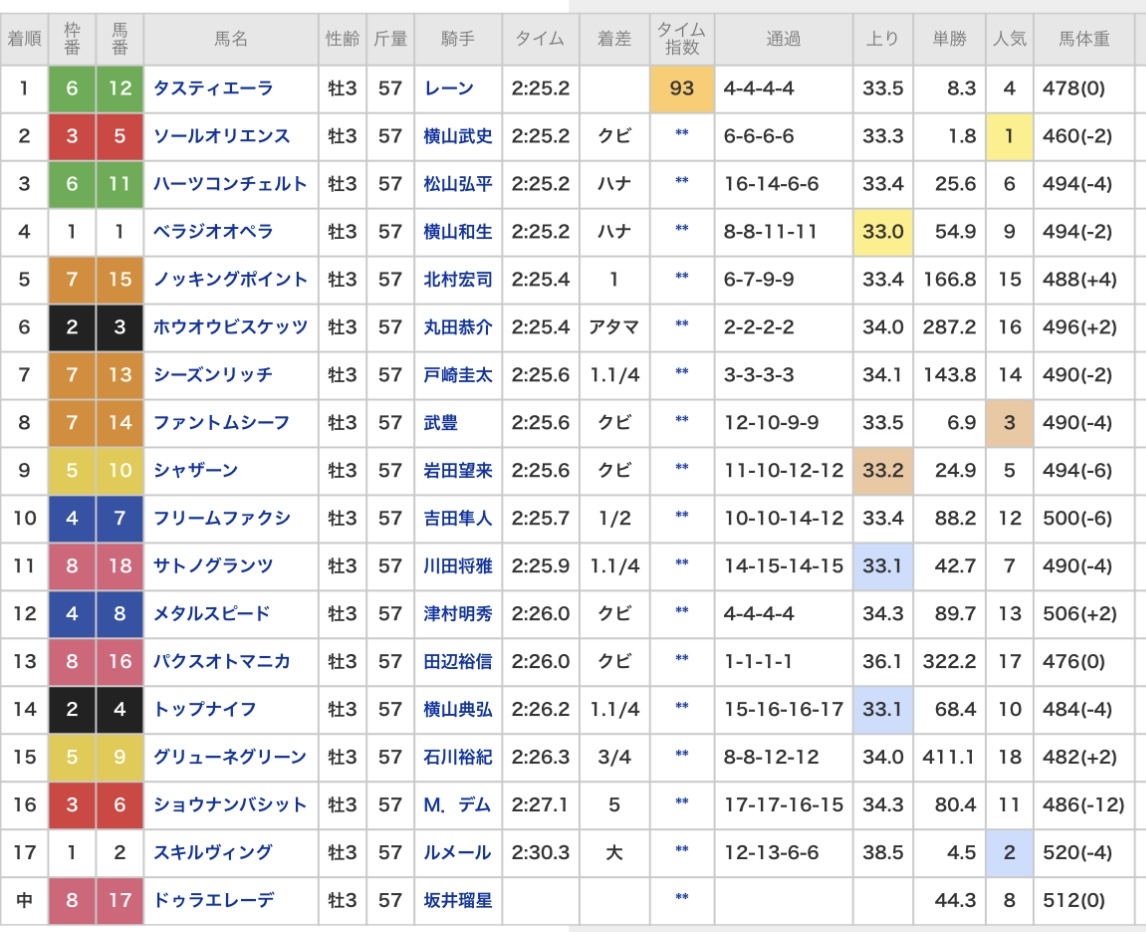Open jockey profile for 松山弘平
Screen dimensions: 1146x932
(x=458, y=183)
